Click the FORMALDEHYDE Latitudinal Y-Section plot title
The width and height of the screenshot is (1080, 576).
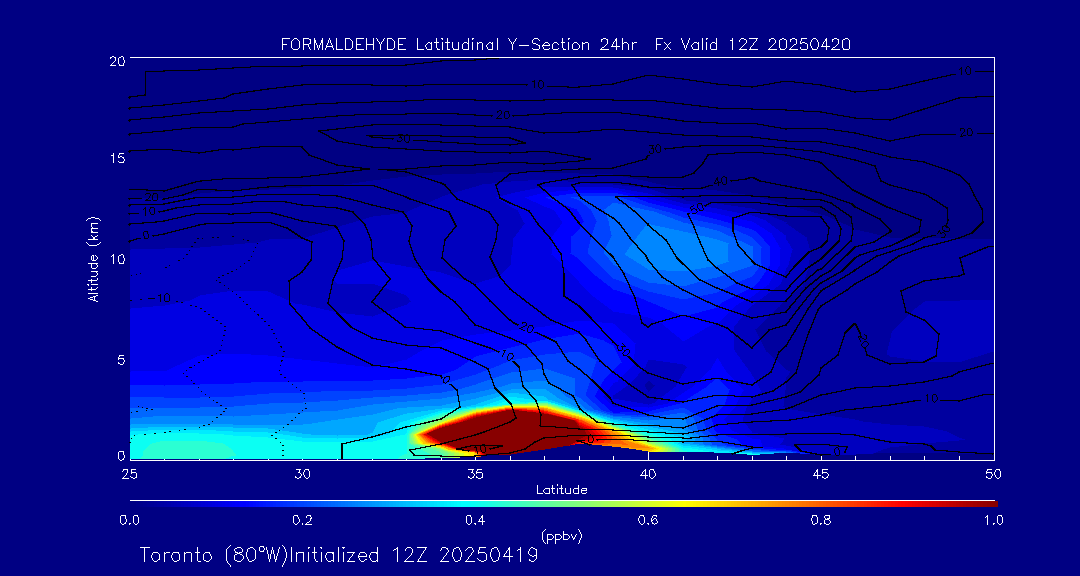tap(566, 44)
